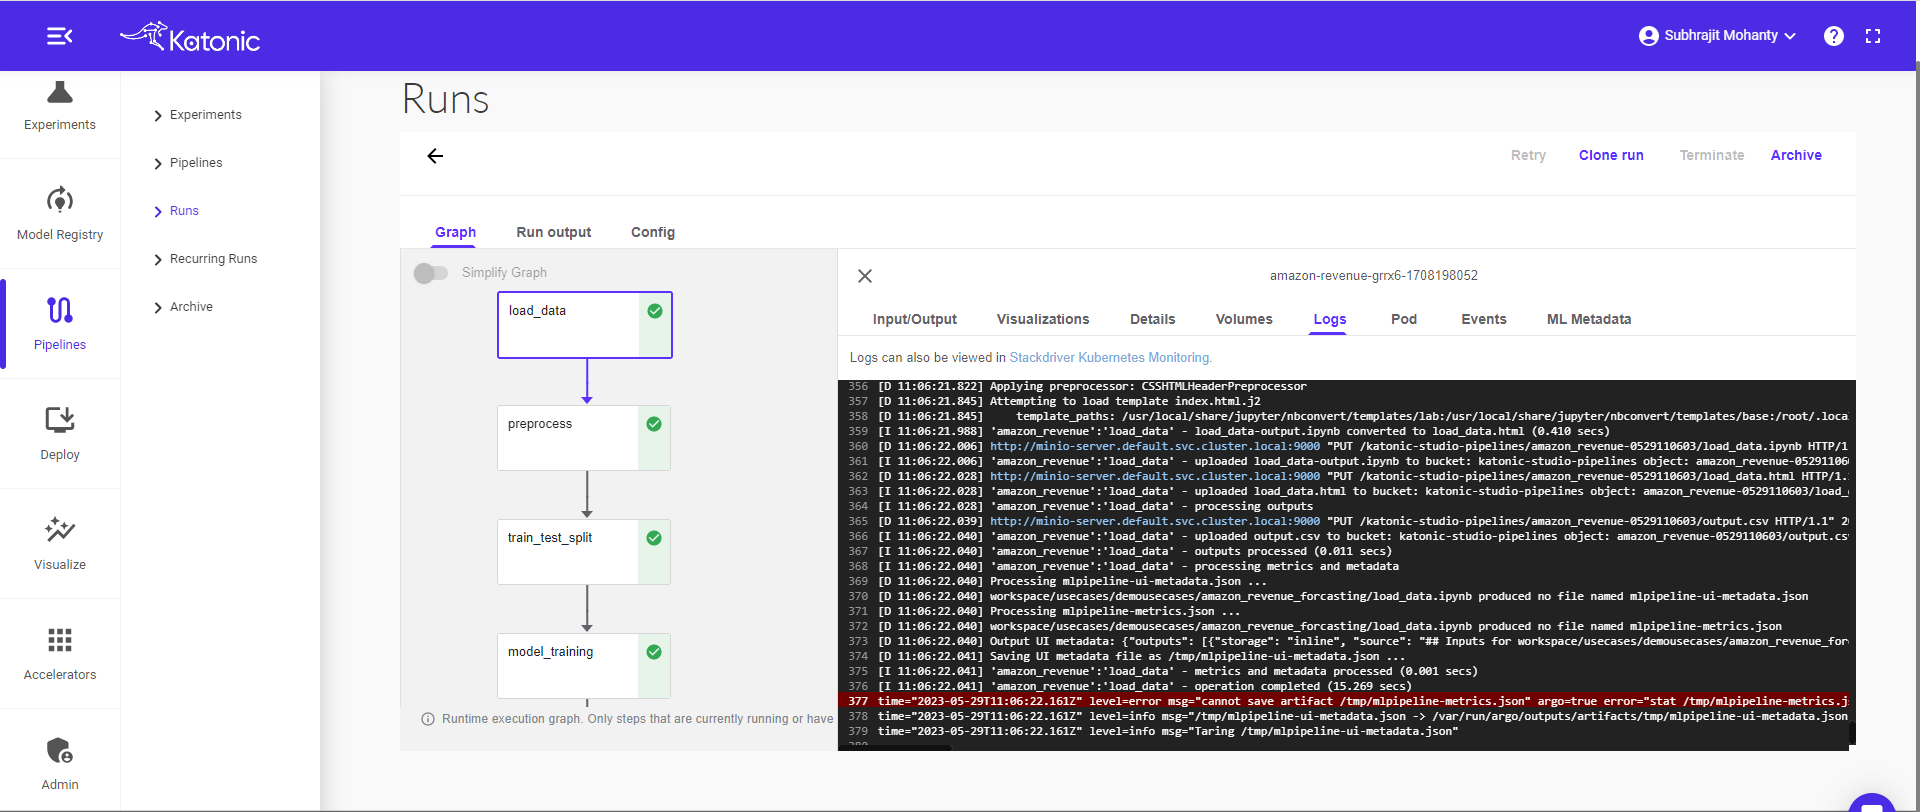This screenshot has width=1920, height=812.
Task: Close the step details panel
Action: pos(865,276)
